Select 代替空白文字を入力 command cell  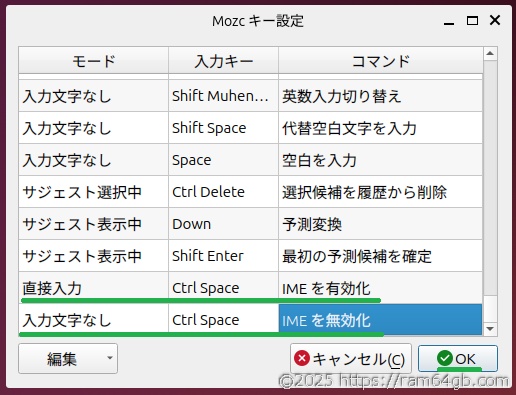[380, 128]
